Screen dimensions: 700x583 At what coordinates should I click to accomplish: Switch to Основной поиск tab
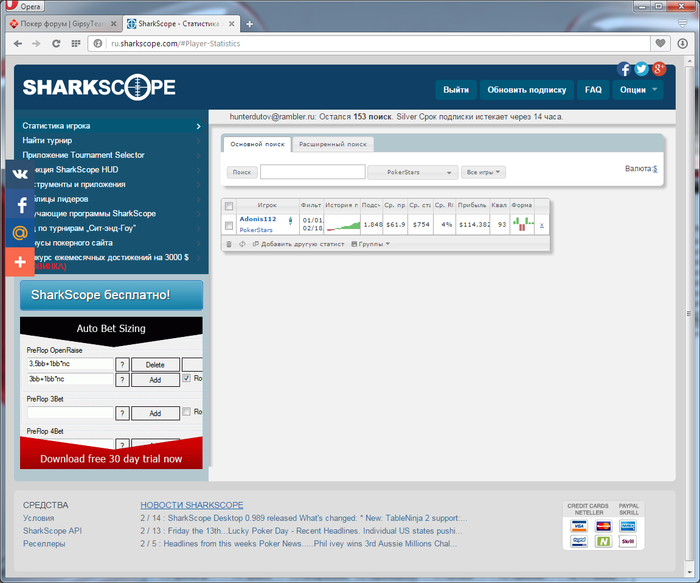click(x=257, y=144)
